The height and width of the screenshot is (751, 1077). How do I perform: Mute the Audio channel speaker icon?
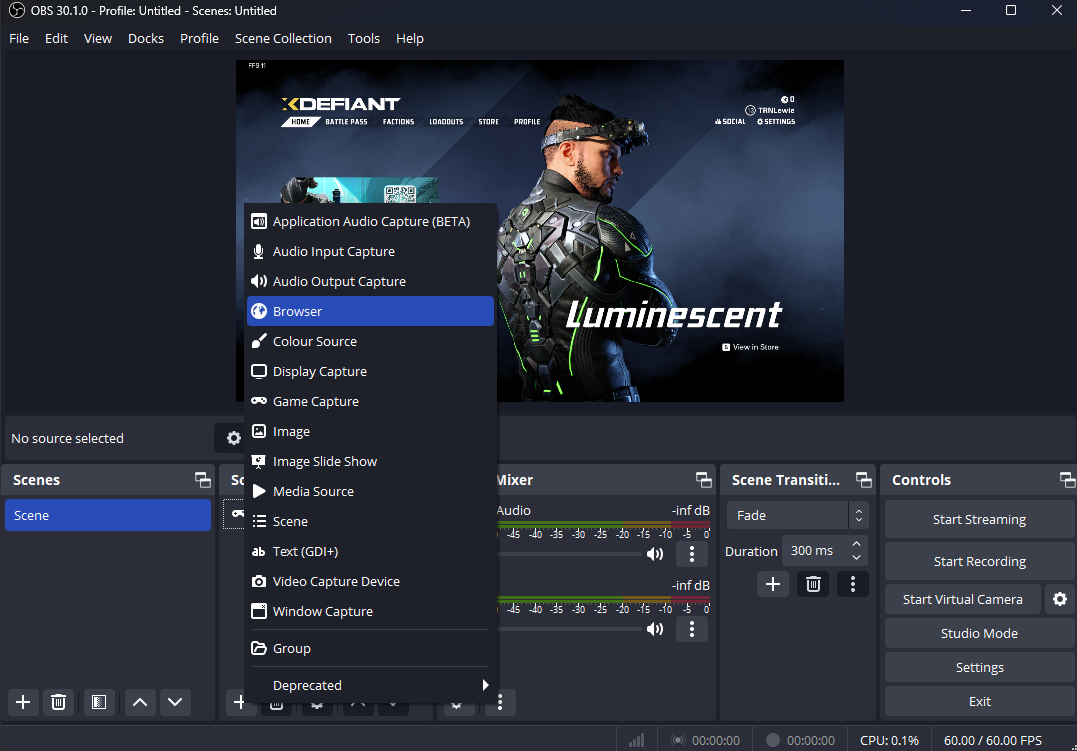[655, 554]
